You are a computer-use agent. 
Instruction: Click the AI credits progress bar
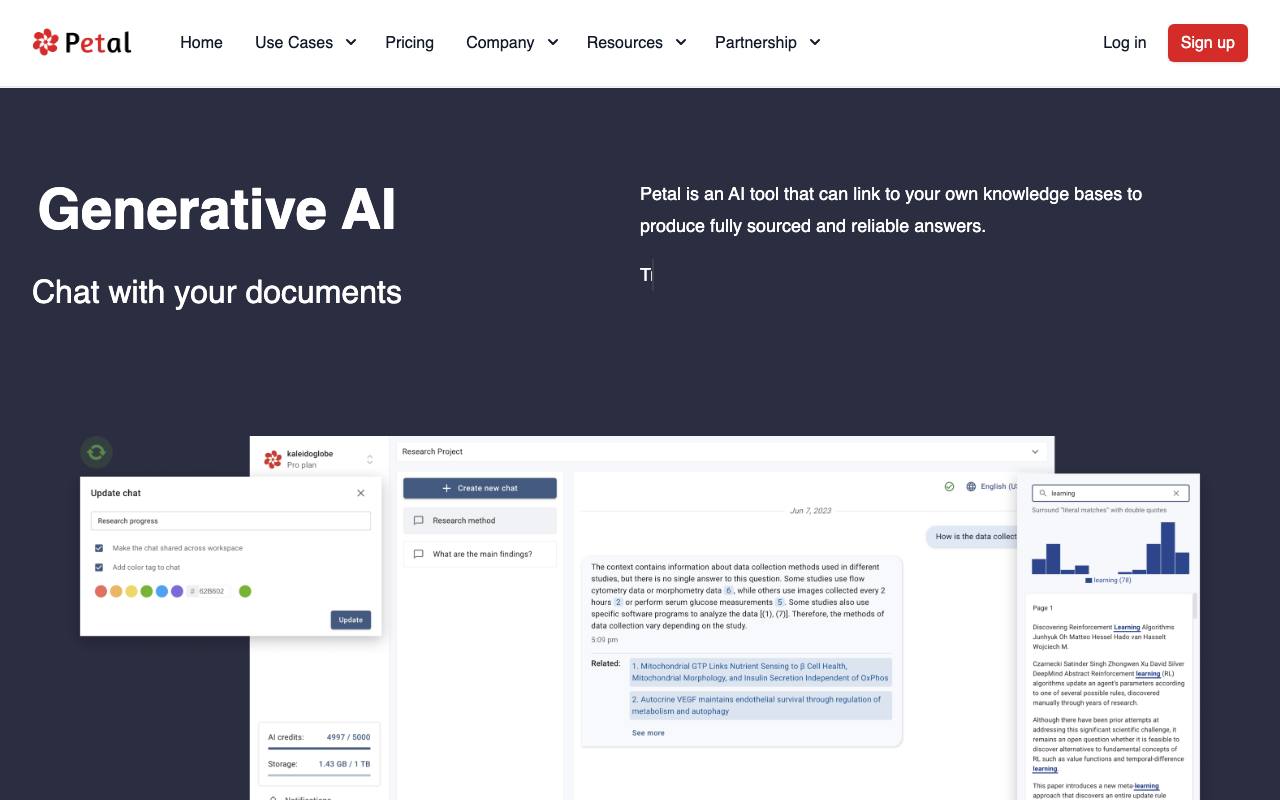[319, 748]
